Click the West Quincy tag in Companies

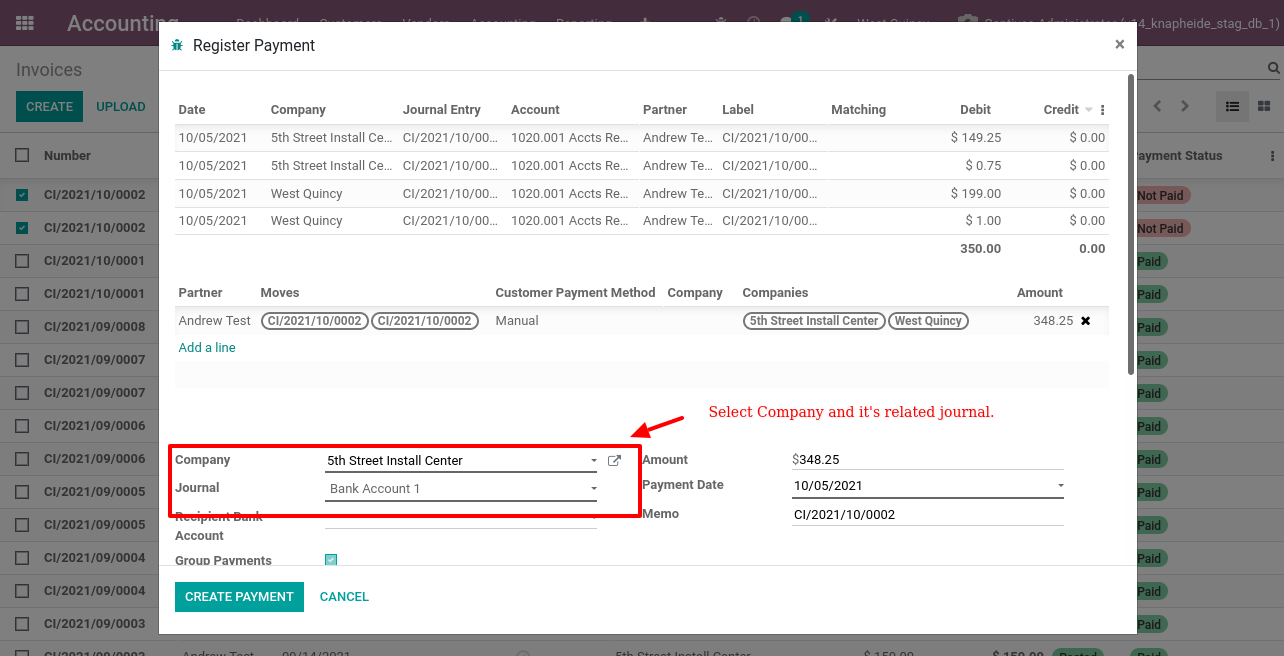click(928, 321)
